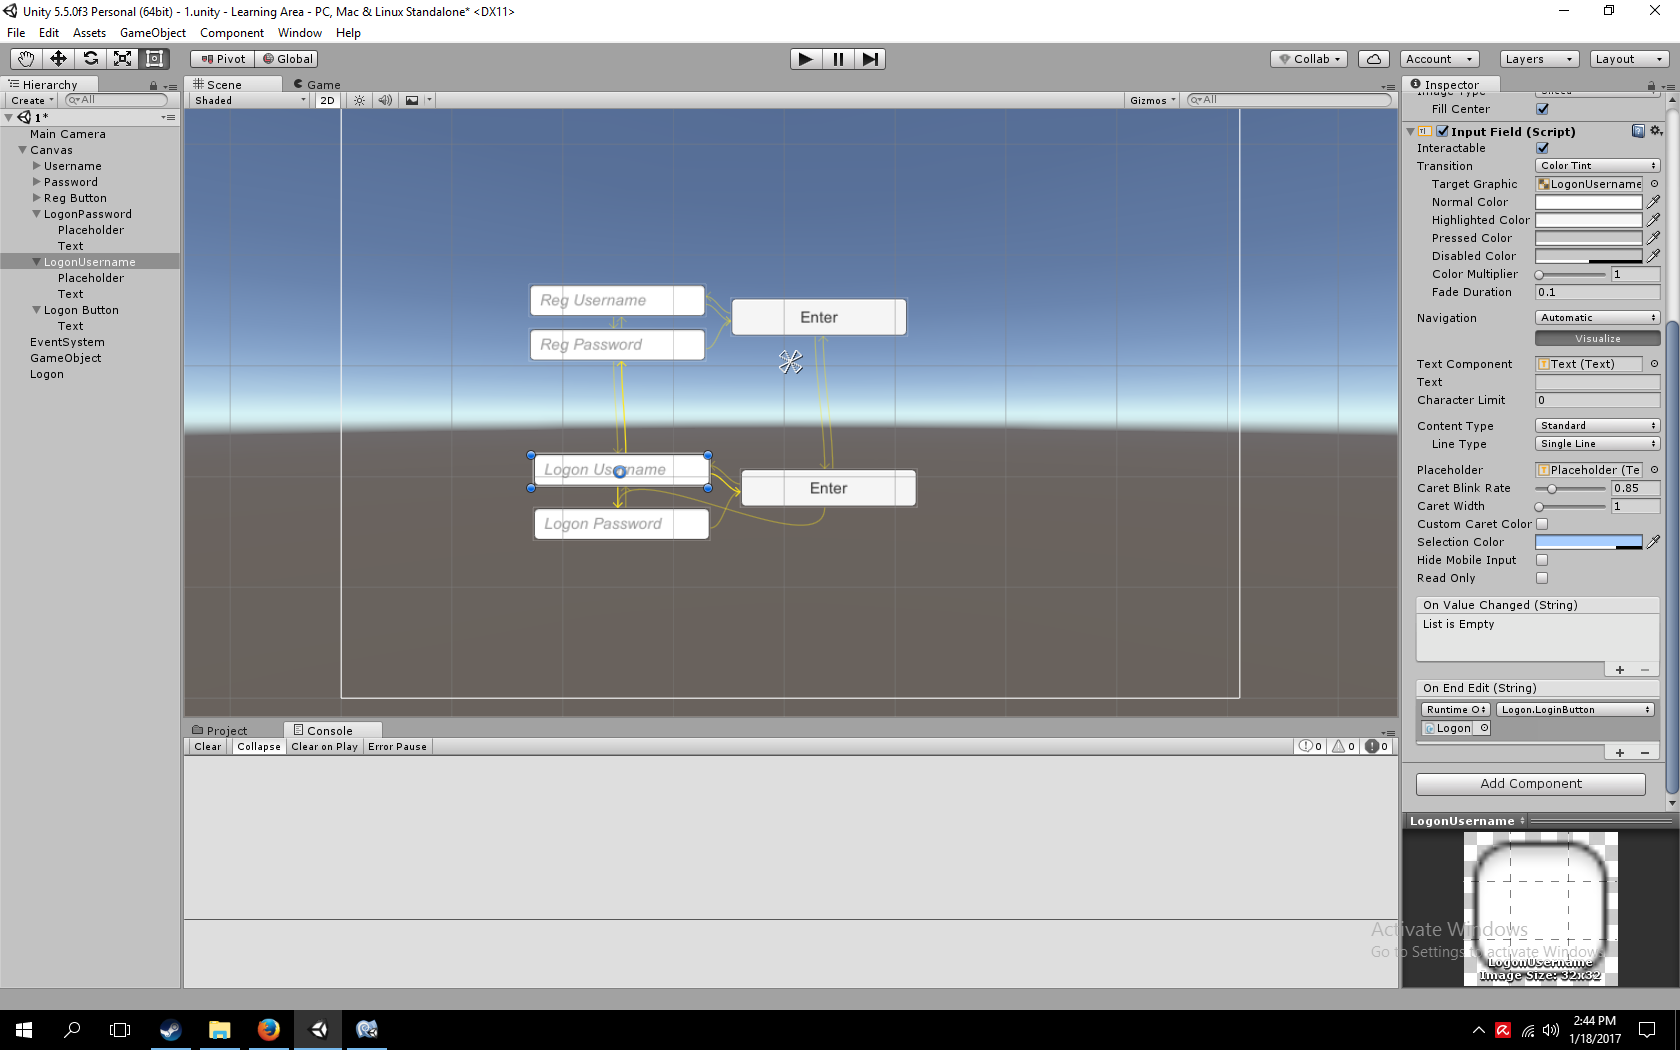Toggle Error Pause in Console
This screenshot has height=1050, width=1680.
397,747
